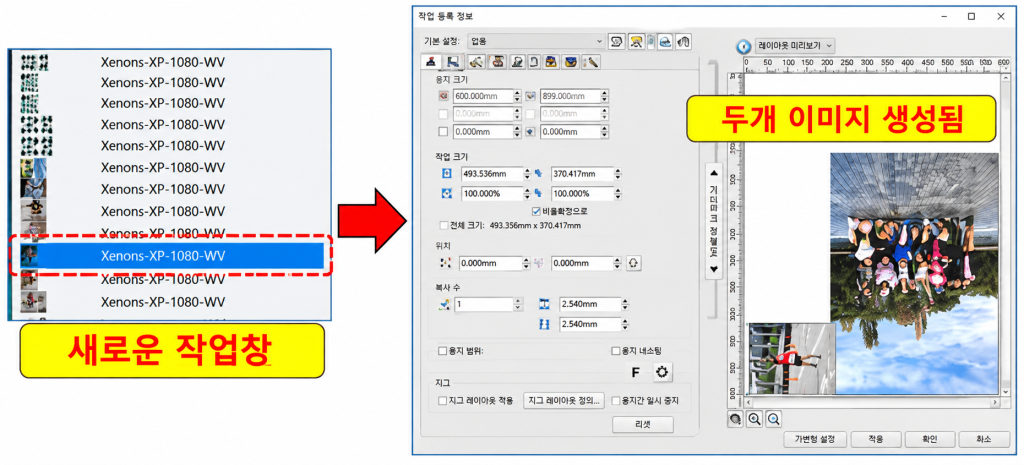Open the pencil brush icon tab
The height and width of the screenshot is (465, 1024).
click(x=590, y=62)
